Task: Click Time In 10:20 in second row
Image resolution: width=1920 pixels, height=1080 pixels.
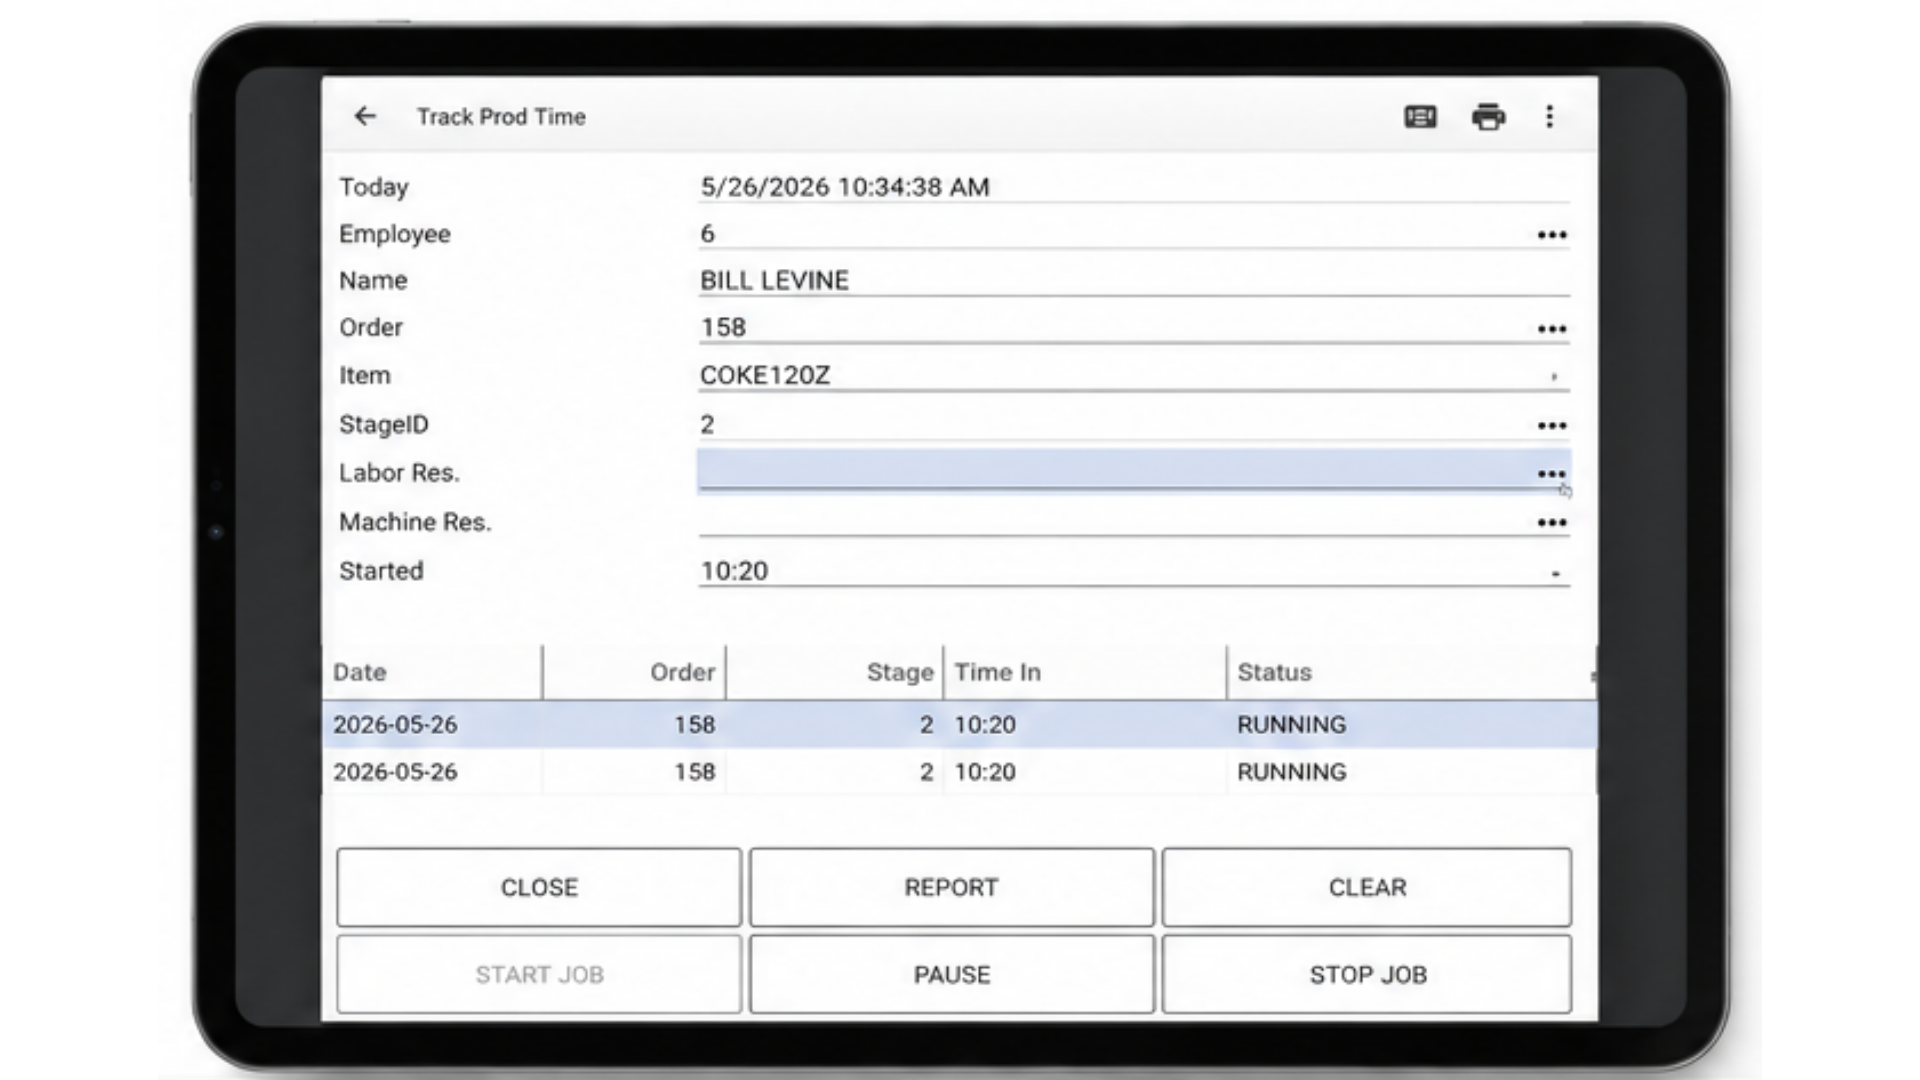Action: click(x=985, y=772)
